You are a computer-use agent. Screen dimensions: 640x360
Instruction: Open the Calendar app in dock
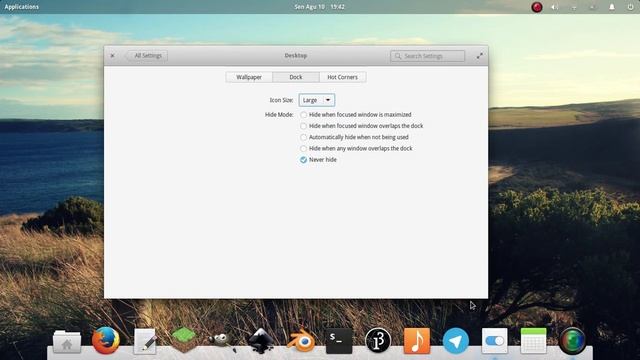click(533, 340)
